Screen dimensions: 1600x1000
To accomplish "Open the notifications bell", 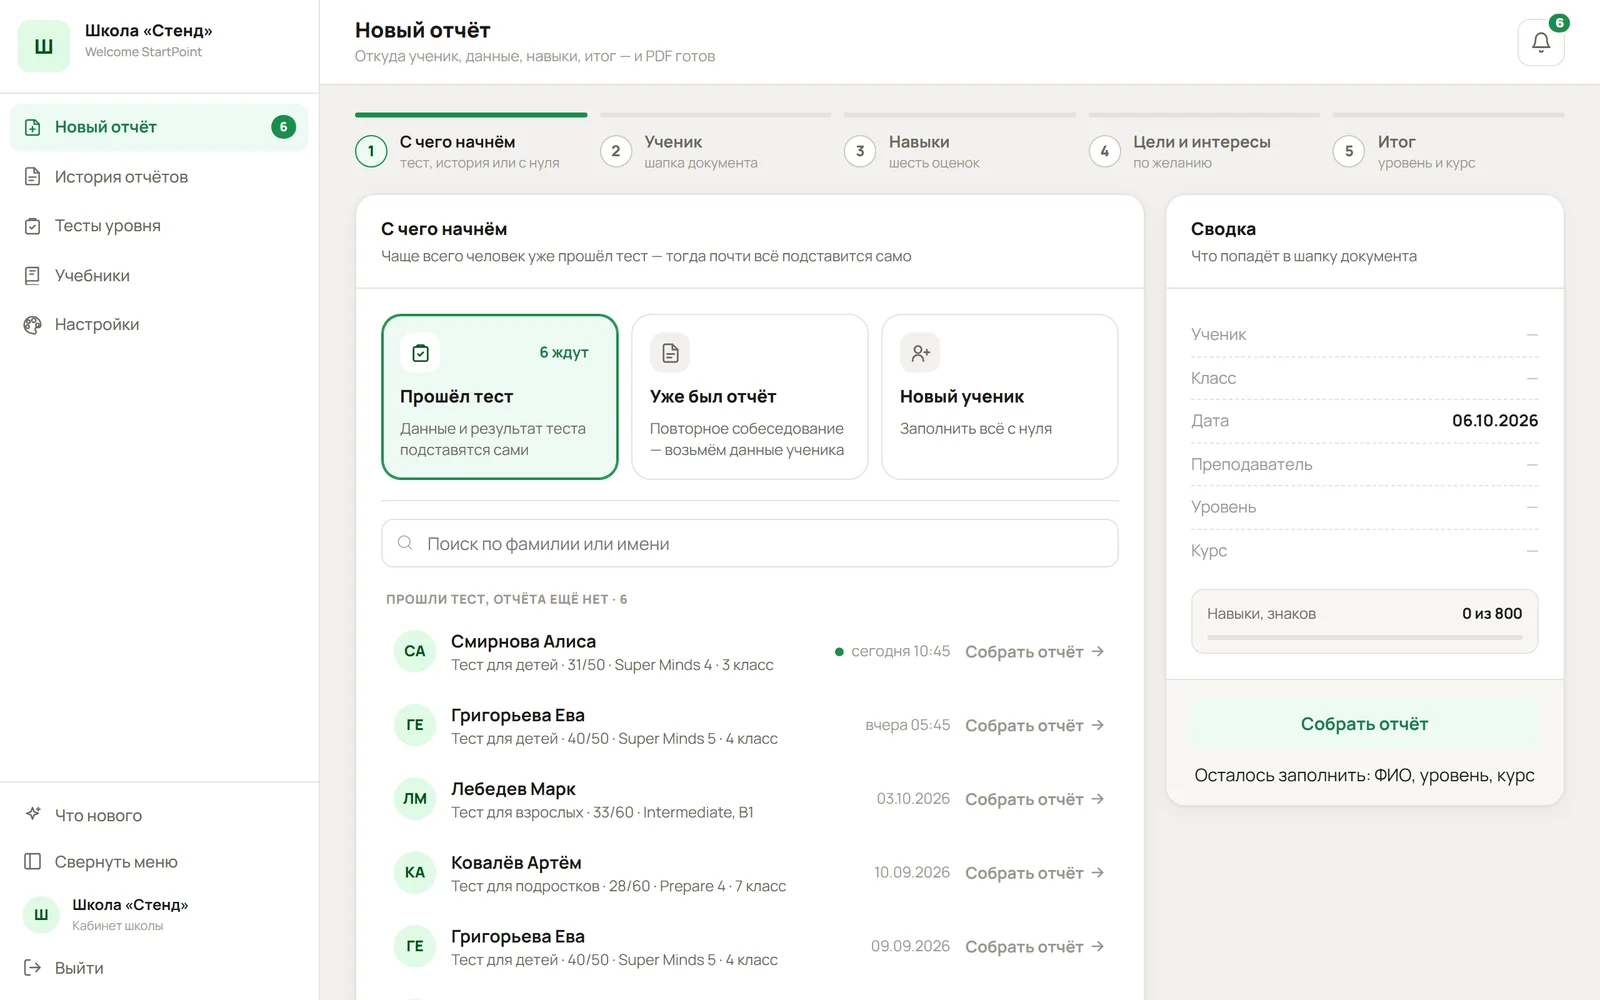I will (1540, 43).
